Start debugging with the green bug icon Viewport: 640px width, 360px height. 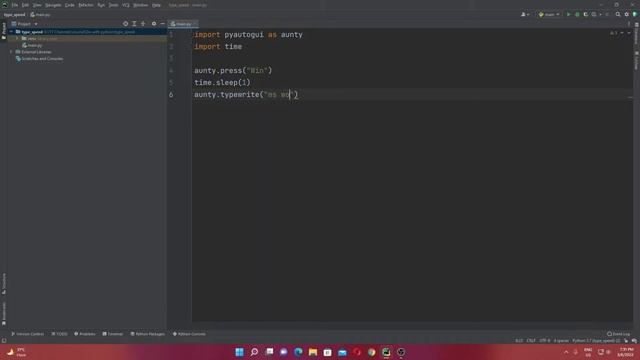coord(577,14)
